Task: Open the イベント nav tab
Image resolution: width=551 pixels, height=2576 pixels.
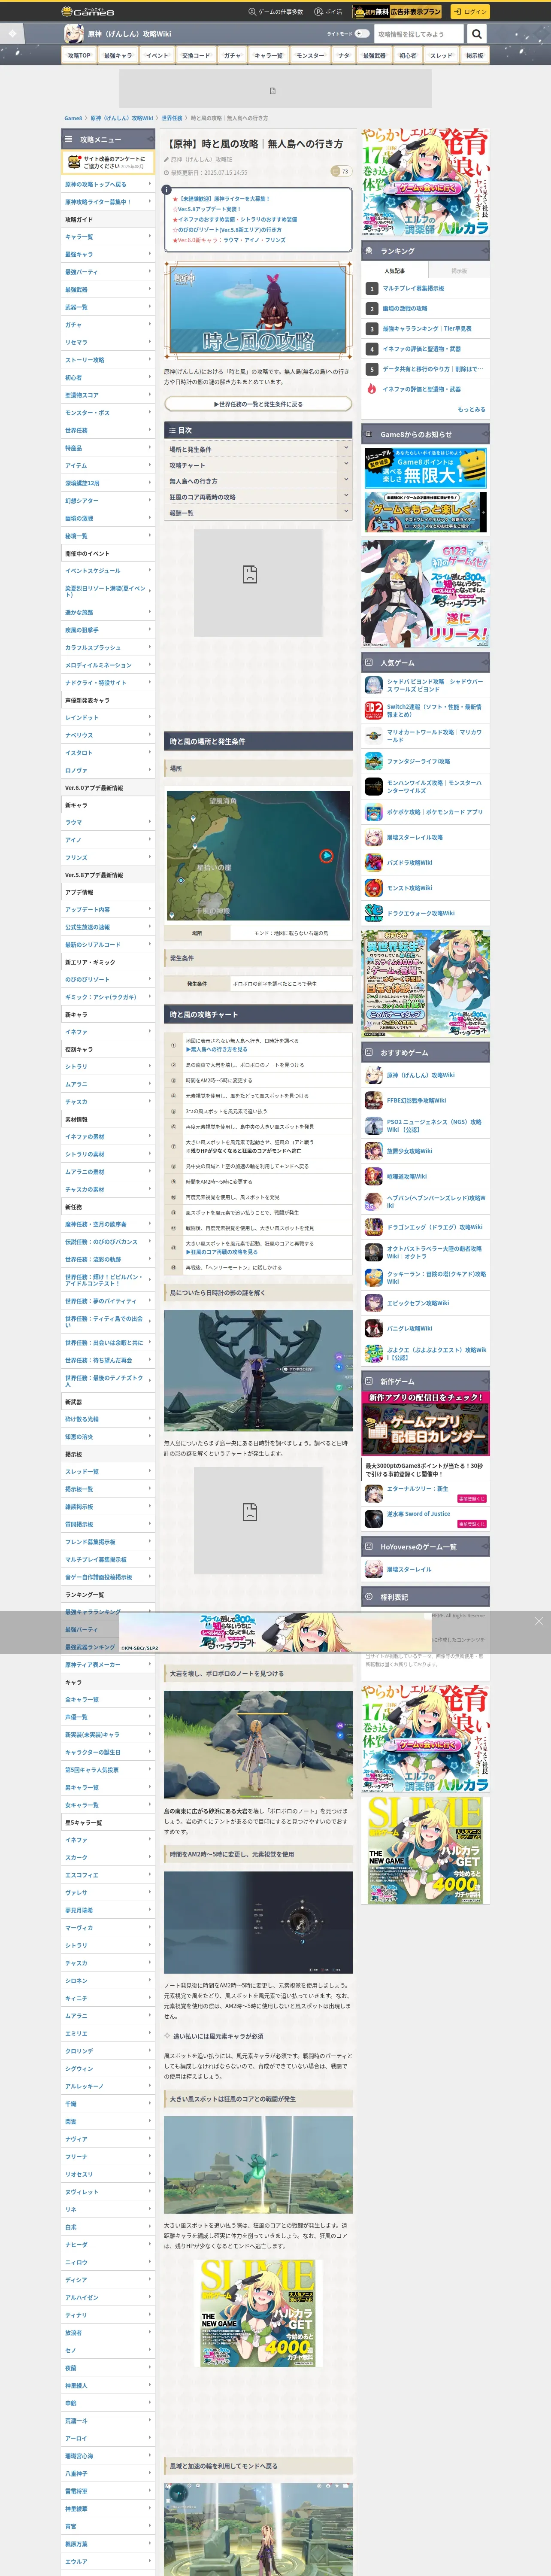Action: pyautogui.click(x=157, y=56)
